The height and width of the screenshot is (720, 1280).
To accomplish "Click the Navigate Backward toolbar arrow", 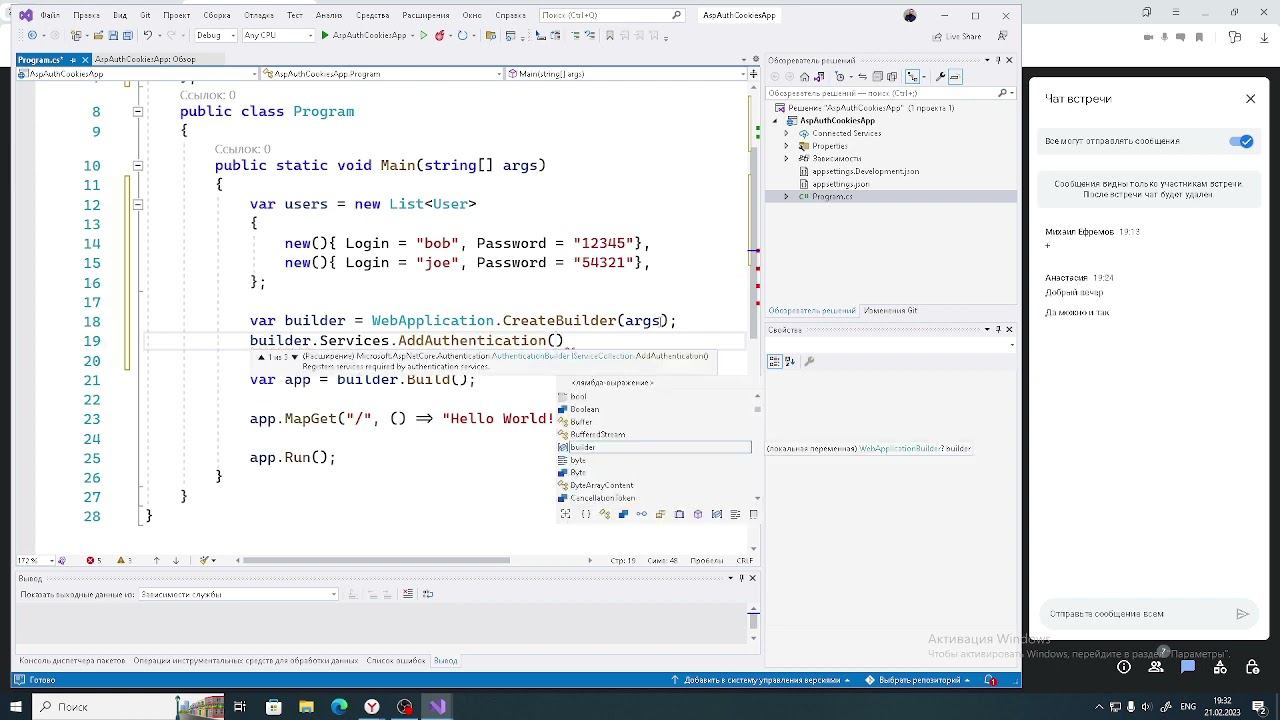I will pos(32,35).
